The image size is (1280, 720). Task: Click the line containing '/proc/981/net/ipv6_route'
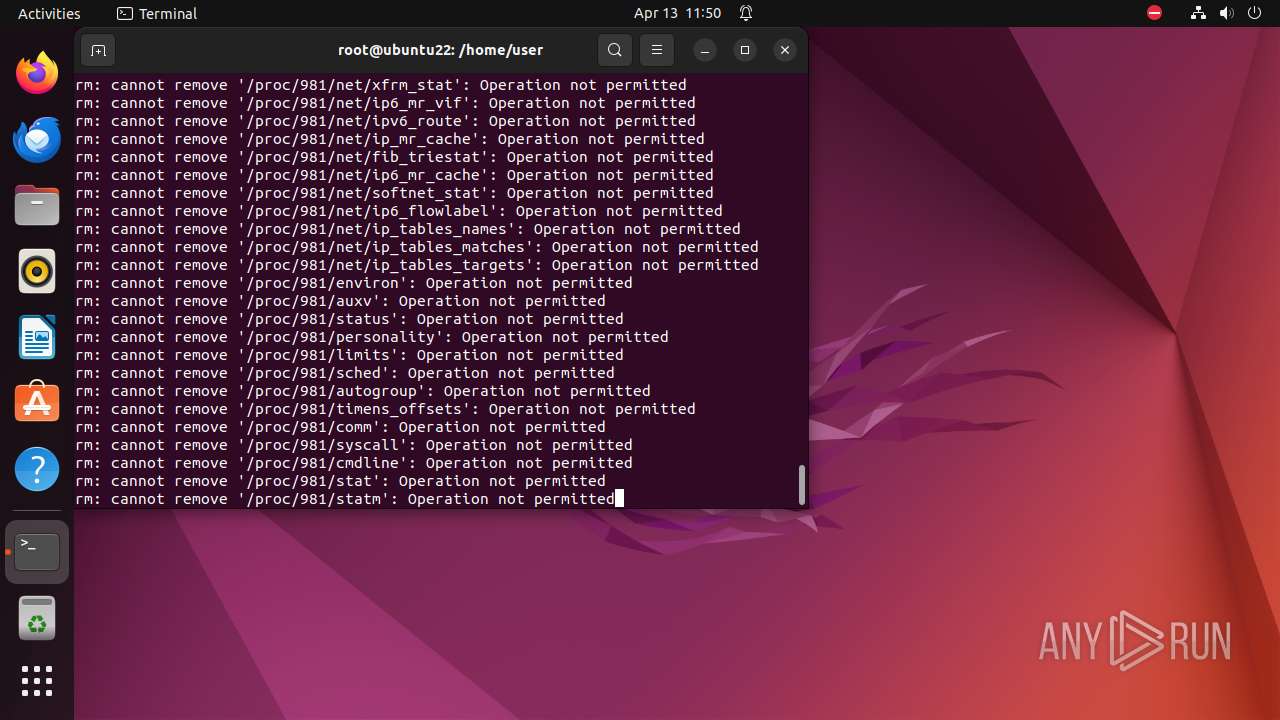coord(385,121)
